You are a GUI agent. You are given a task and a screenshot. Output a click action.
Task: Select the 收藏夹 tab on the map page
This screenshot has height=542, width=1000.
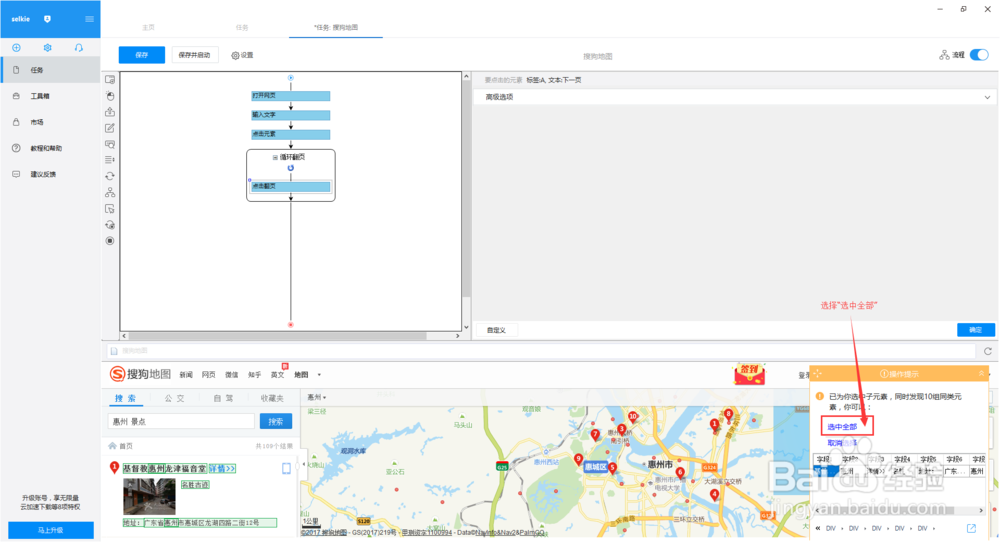(272, 398)
